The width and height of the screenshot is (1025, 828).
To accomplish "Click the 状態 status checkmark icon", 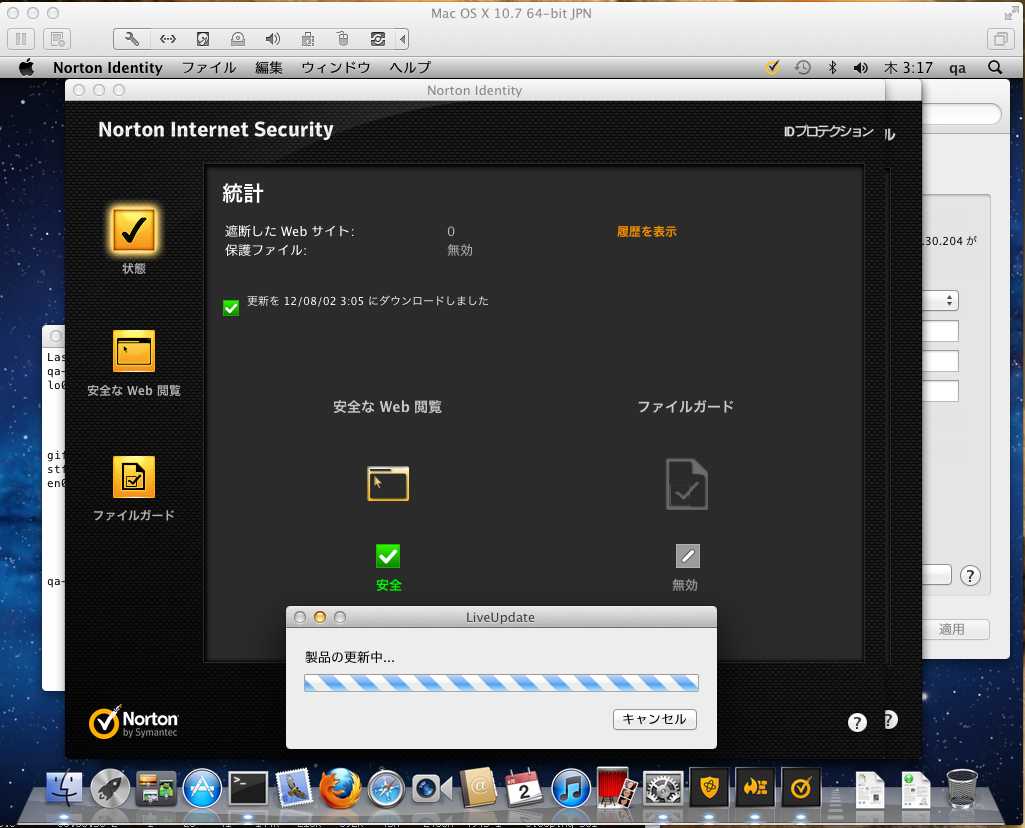I will (x=133, y=230).
